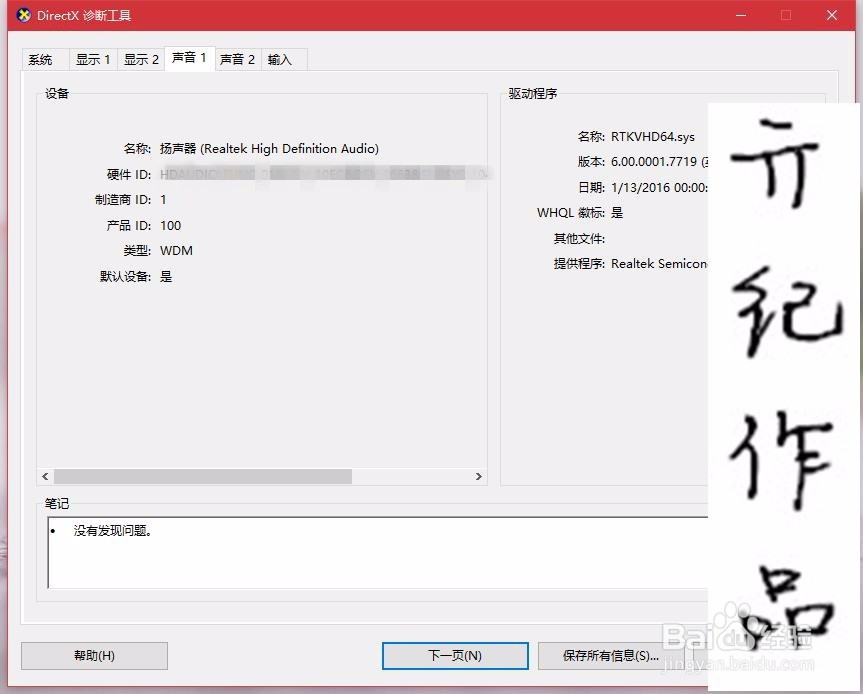Minimize the DirectX 诊断工具 window
The height and width of the screenshot is (694, 863).
[741, 15]
